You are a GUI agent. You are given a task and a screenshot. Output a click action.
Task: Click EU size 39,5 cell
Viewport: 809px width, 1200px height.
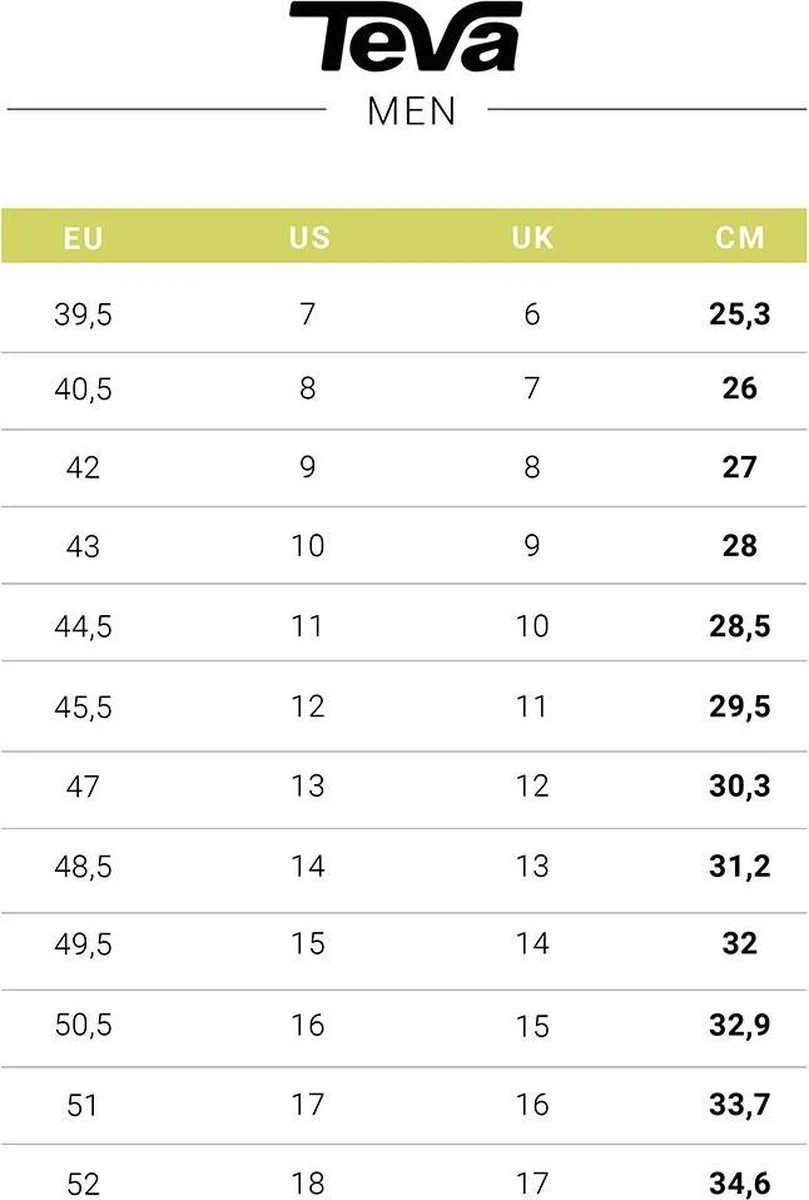tap(83, 315)
